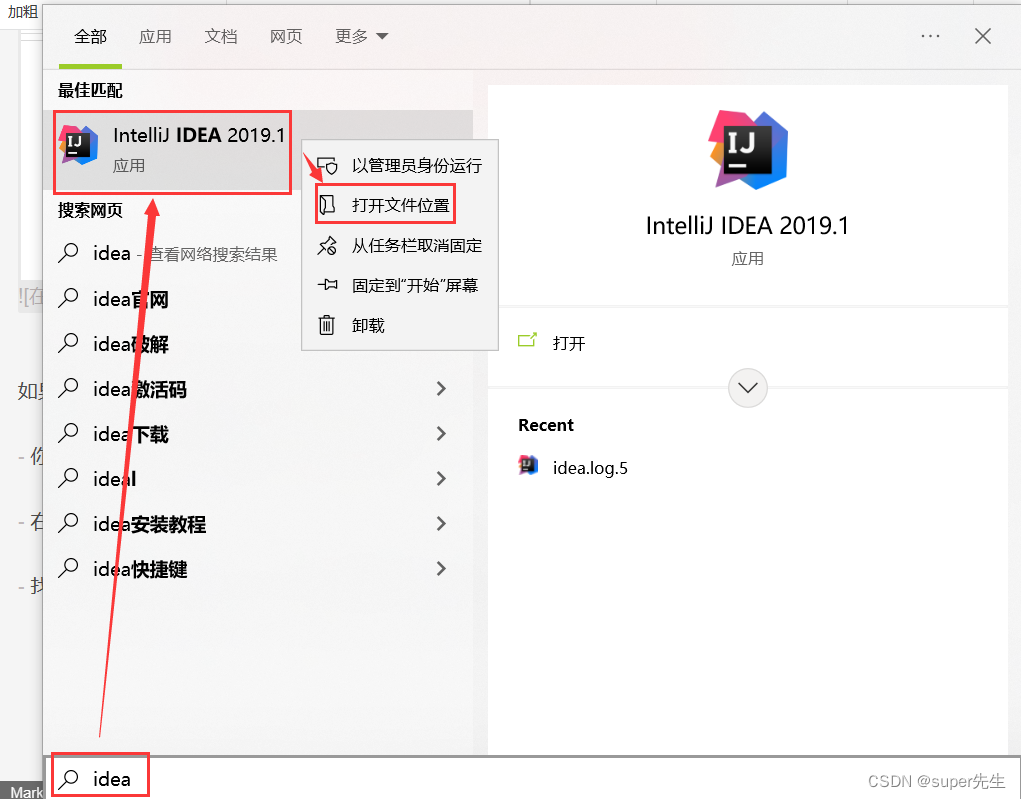Expand the idea安装教程 suggestion chevron

pyautogui.click(x=441, y=524)
